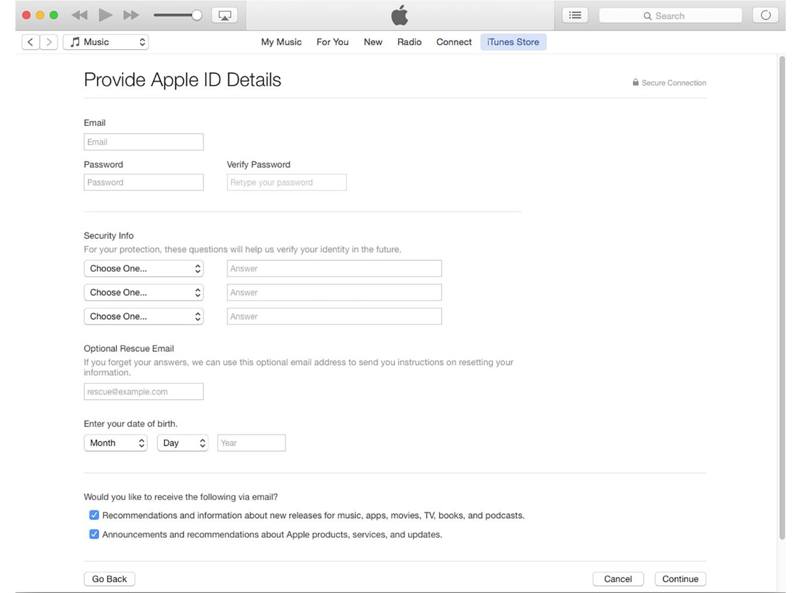The height and width of the screenshot is (593, 800).
Task: Uncheck the new releases recommendations checkbox
Action: coord(94,515)
